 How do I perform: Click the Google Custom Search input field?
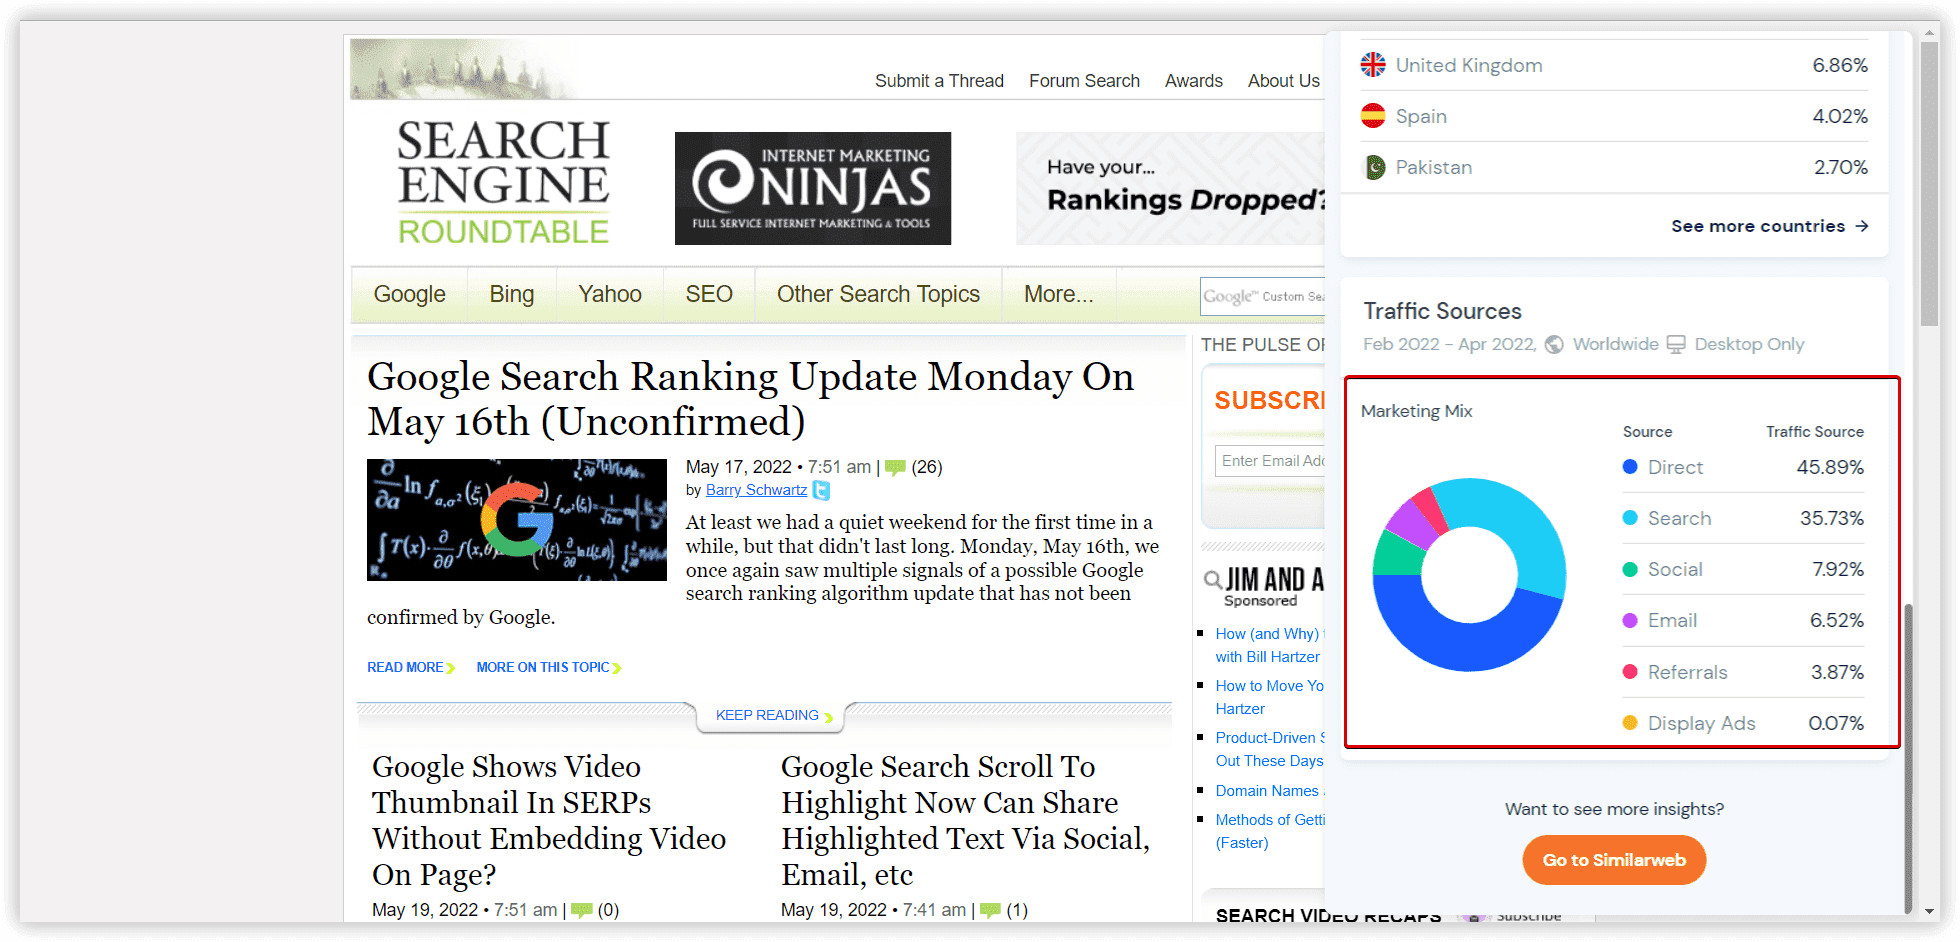pos(1263,296)
